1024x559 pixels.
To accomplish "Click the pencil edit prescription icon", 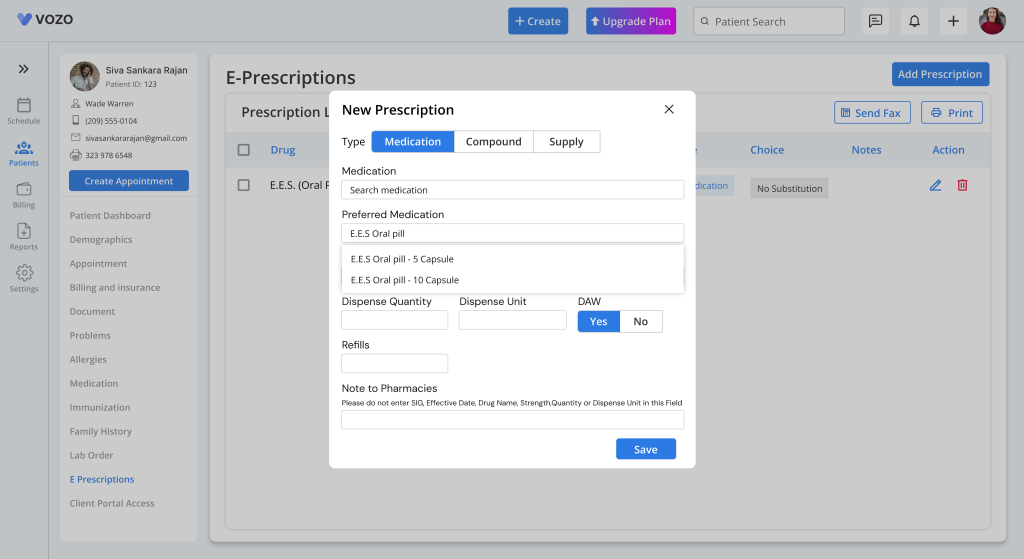I will (x=935, y=185).
